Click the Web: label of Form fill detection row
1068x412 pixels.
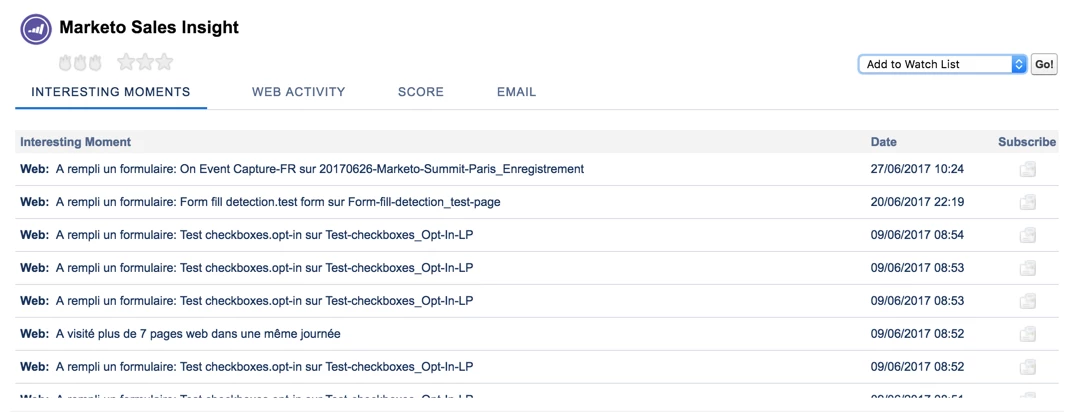point(35,202)
